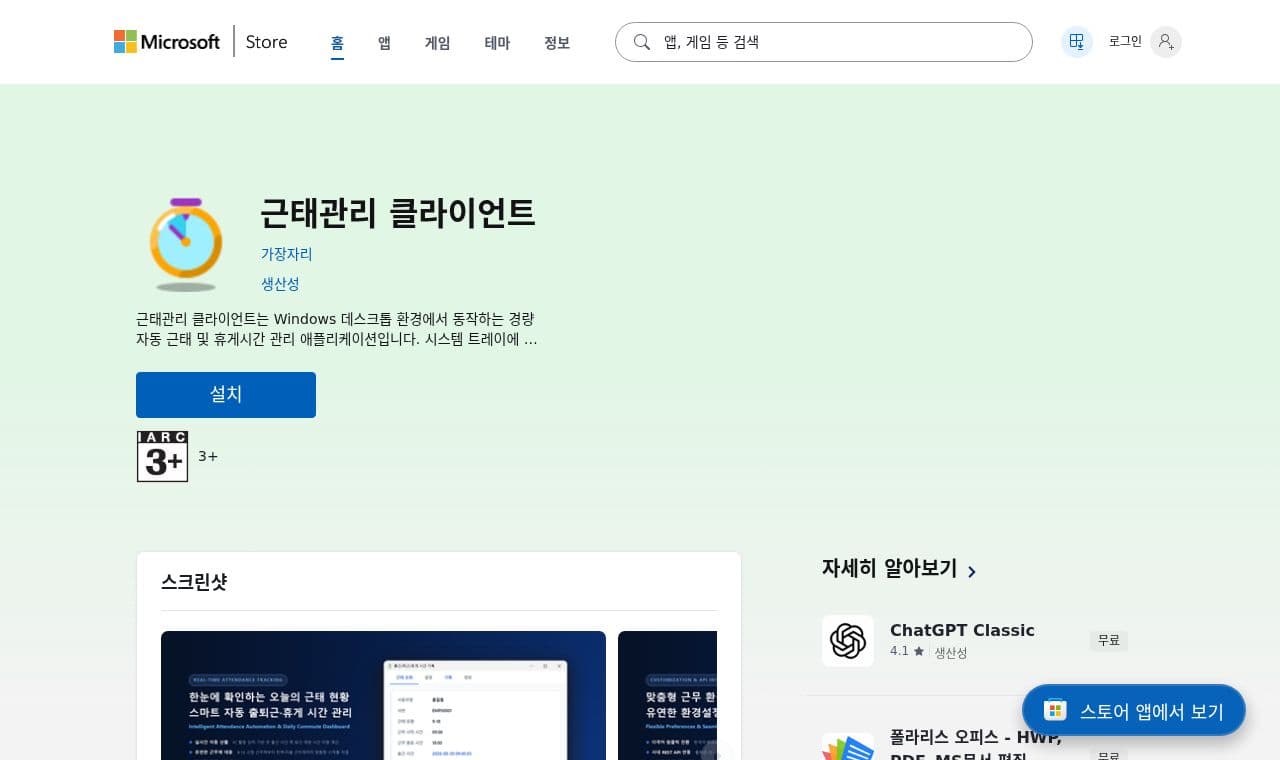Image resolution: width=1280 pixels, height=760 pixels.
Task: Click the 로그인 sign-in text
Action: click(1125, 42)
